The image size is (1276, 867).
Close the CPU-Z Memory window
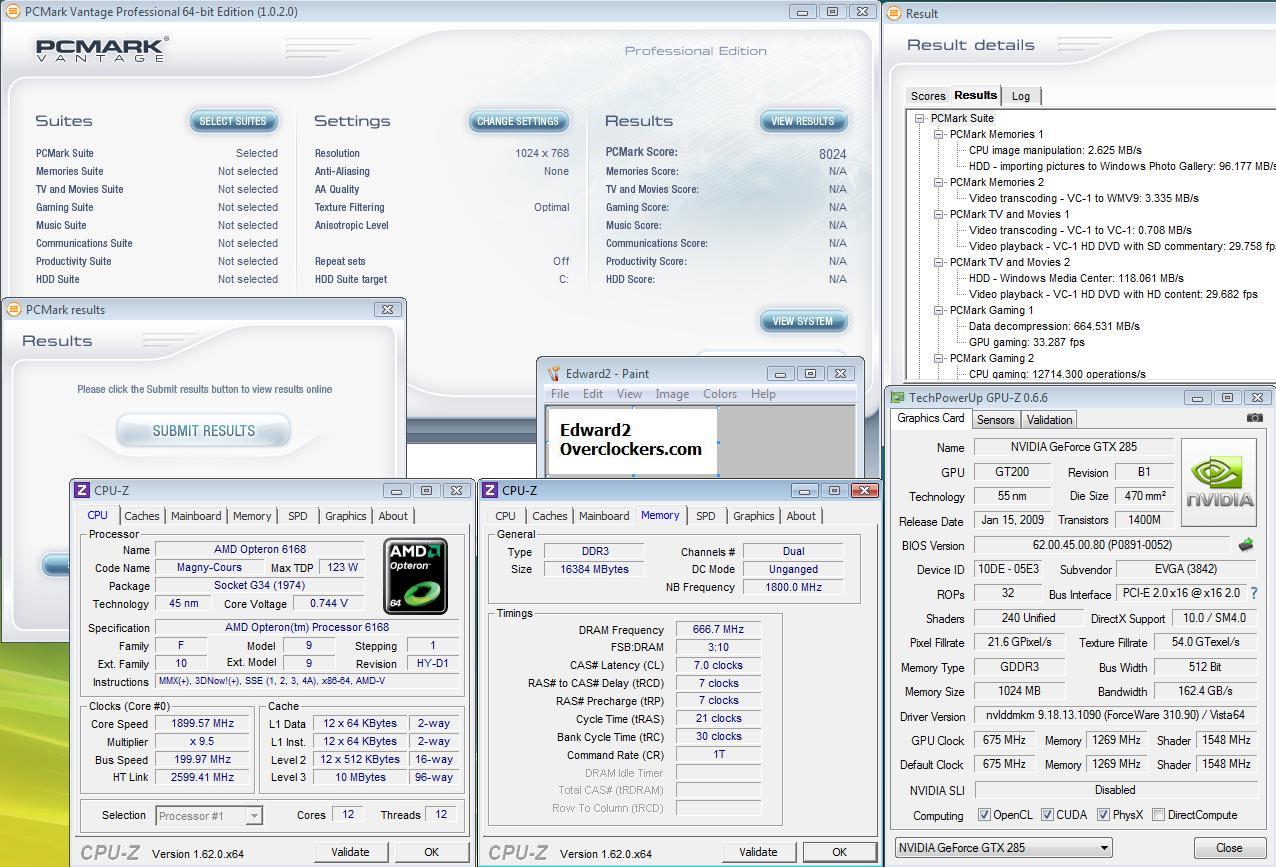point(864,490)
